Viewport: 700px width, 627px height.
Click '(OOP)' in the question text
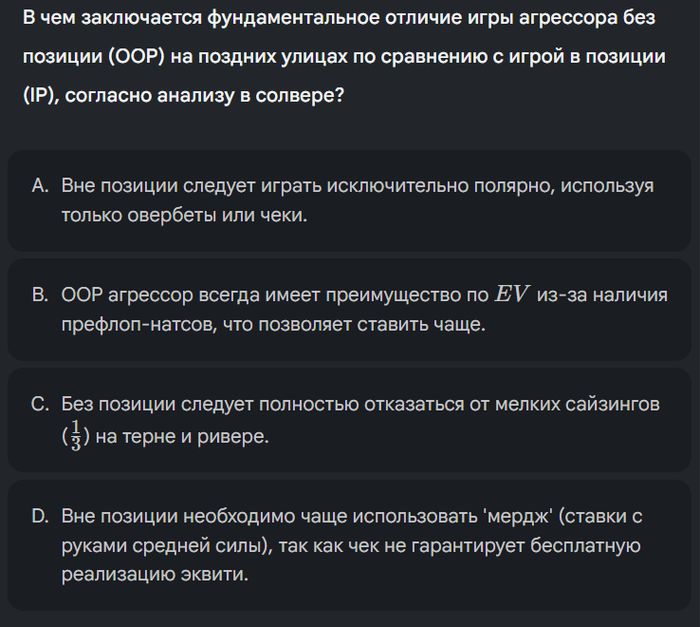pos(137,57)
